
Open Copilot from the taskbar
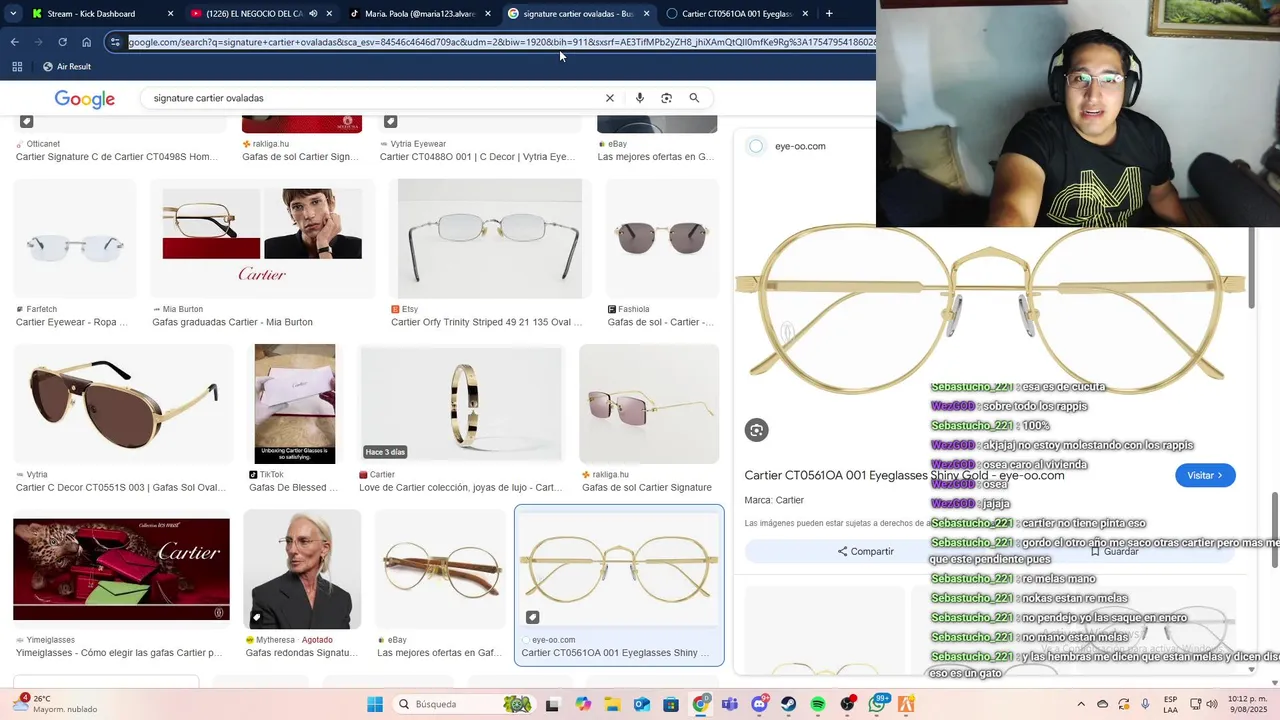[583, 704]
